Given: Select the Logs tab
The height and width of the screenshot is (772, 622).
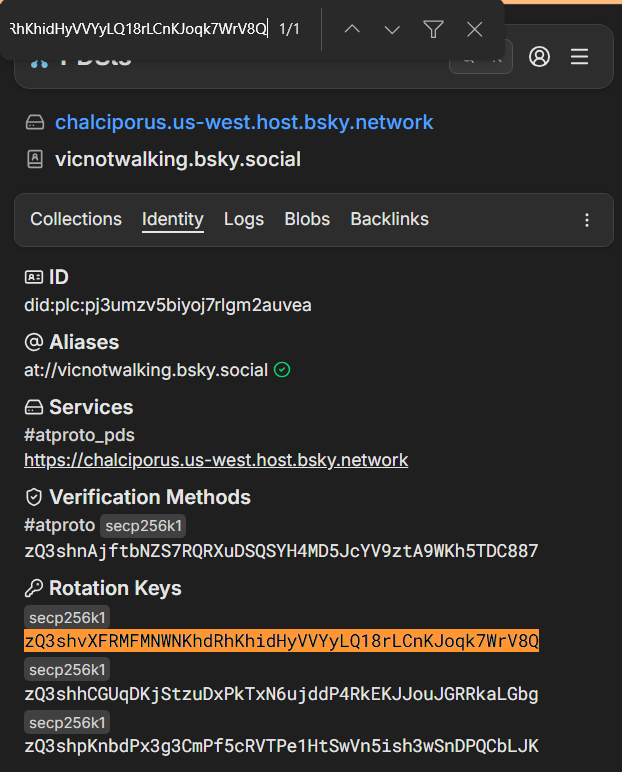Looking at the screenshot, I should [244, 219].
